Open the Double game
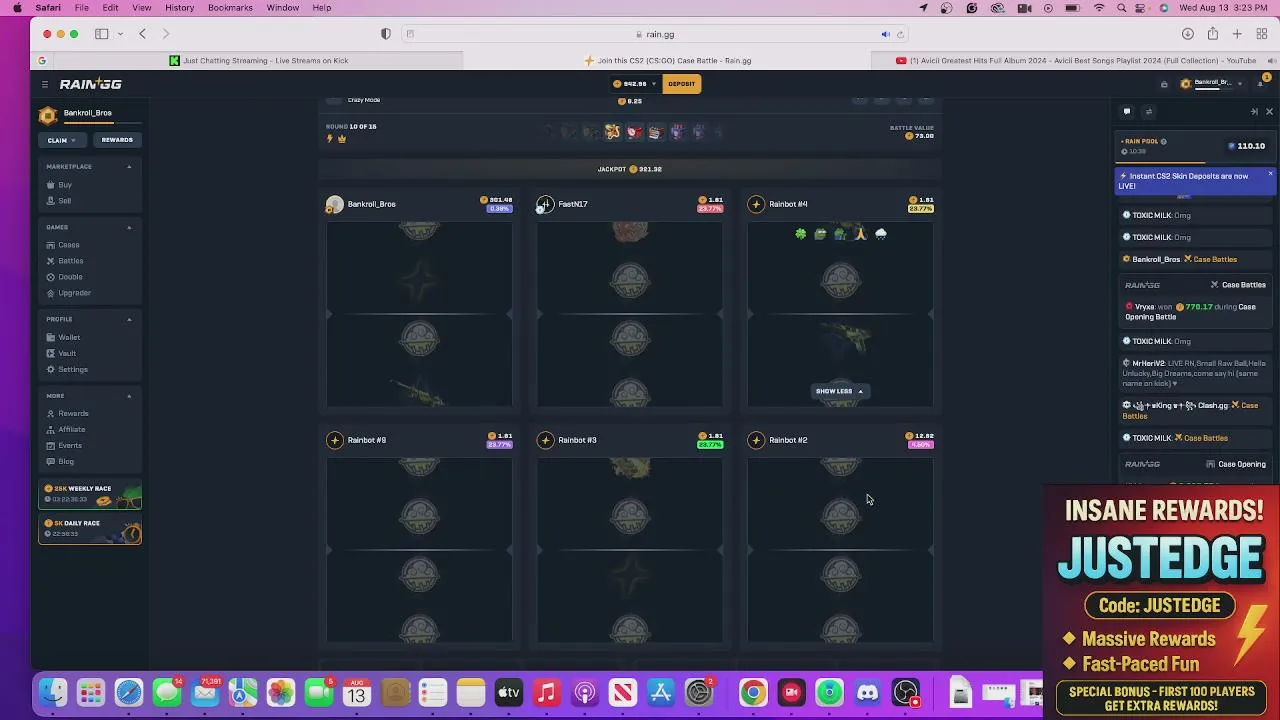 pos(70,277)
